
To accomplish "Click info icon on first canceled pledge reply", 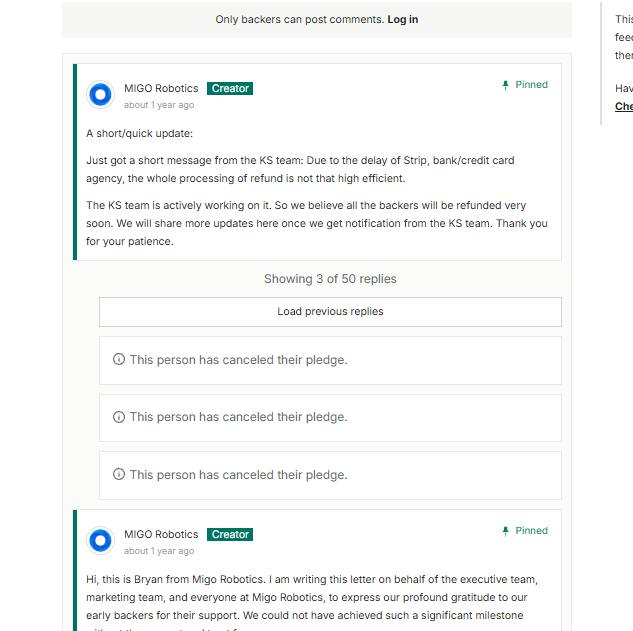I will click(119, 359).
